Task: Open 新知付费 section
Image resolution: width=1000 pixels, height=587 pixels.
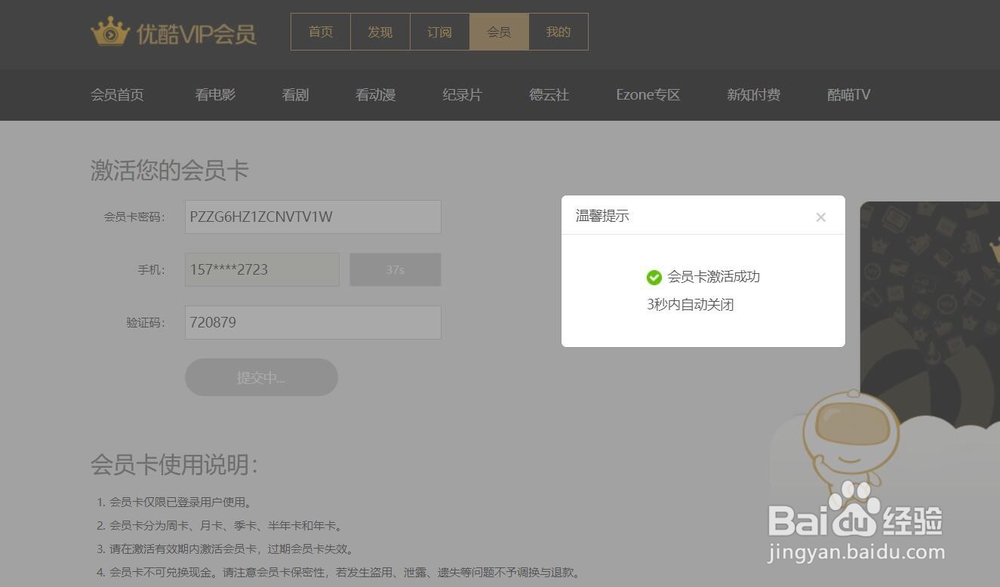Action: tap(753, 95)
